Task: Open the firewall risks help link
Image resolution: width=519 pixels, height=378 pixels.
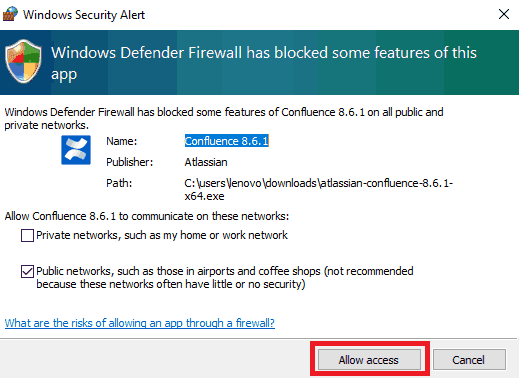Action: [140, 323]
